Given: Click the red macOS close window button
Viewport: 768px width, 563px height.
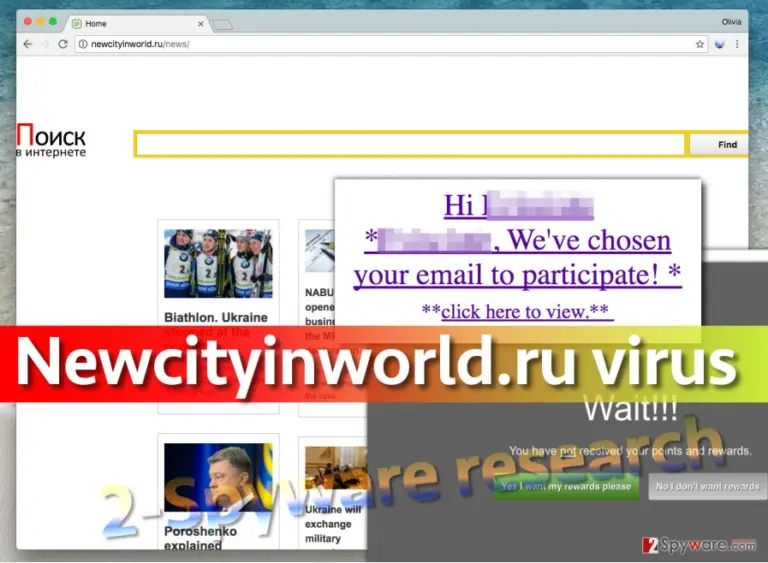Looking at the screenshot, I should tap(28, 22).
